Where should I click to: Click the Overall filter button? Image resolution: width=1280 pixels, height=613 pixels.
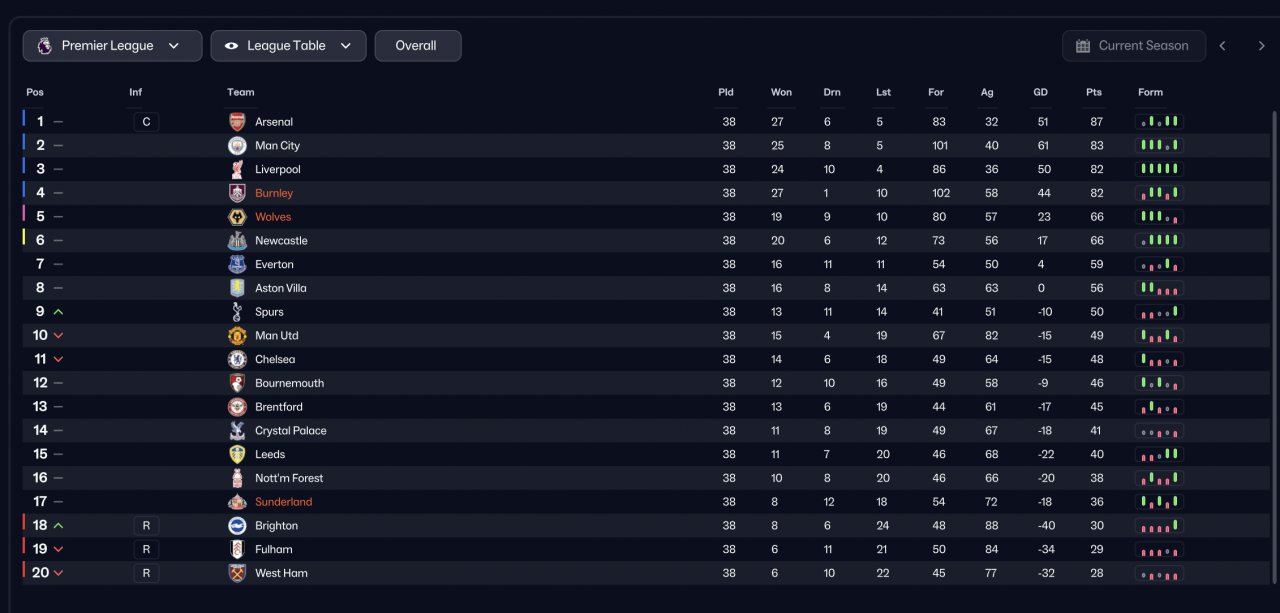tap(417, 46)
